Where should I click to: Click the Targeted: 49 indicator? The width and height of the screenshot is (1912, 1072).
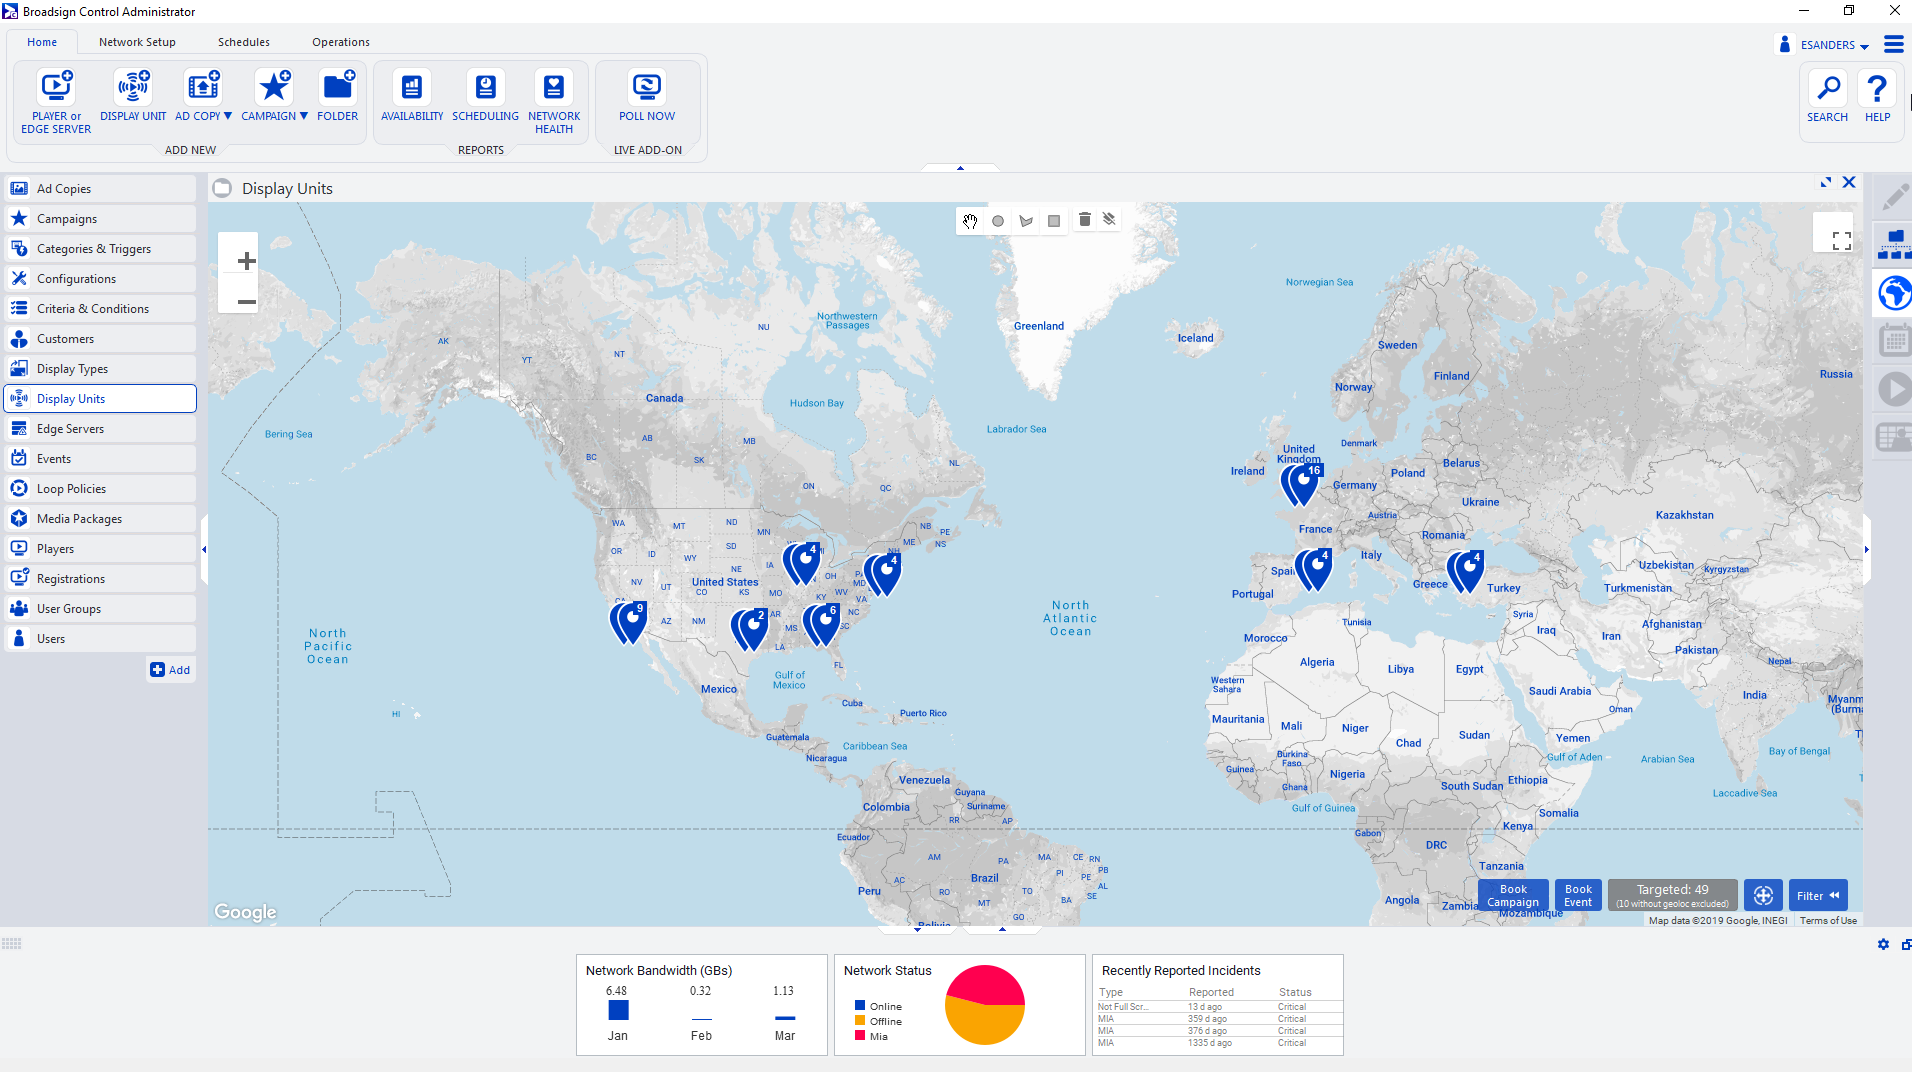[1672, 895]
